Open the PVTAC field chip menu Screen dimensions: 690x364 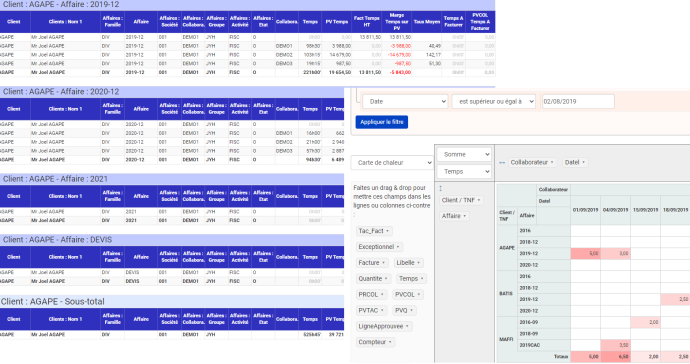click(371, 310)
